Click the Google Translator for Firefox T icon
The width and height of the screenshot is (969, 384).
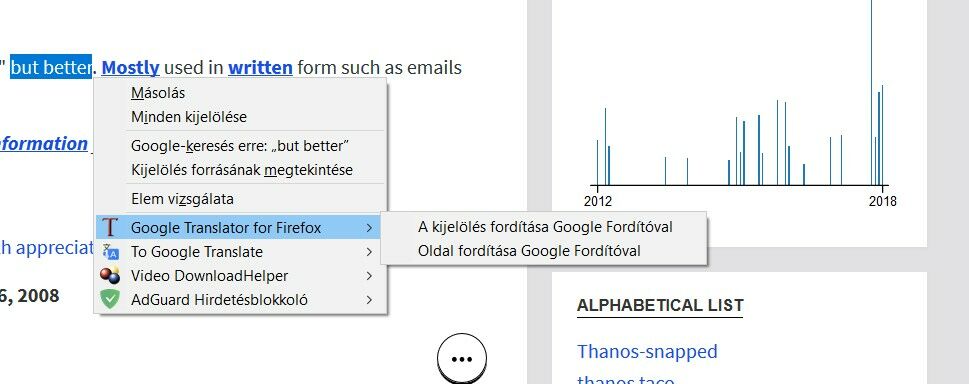coord(110,227)
